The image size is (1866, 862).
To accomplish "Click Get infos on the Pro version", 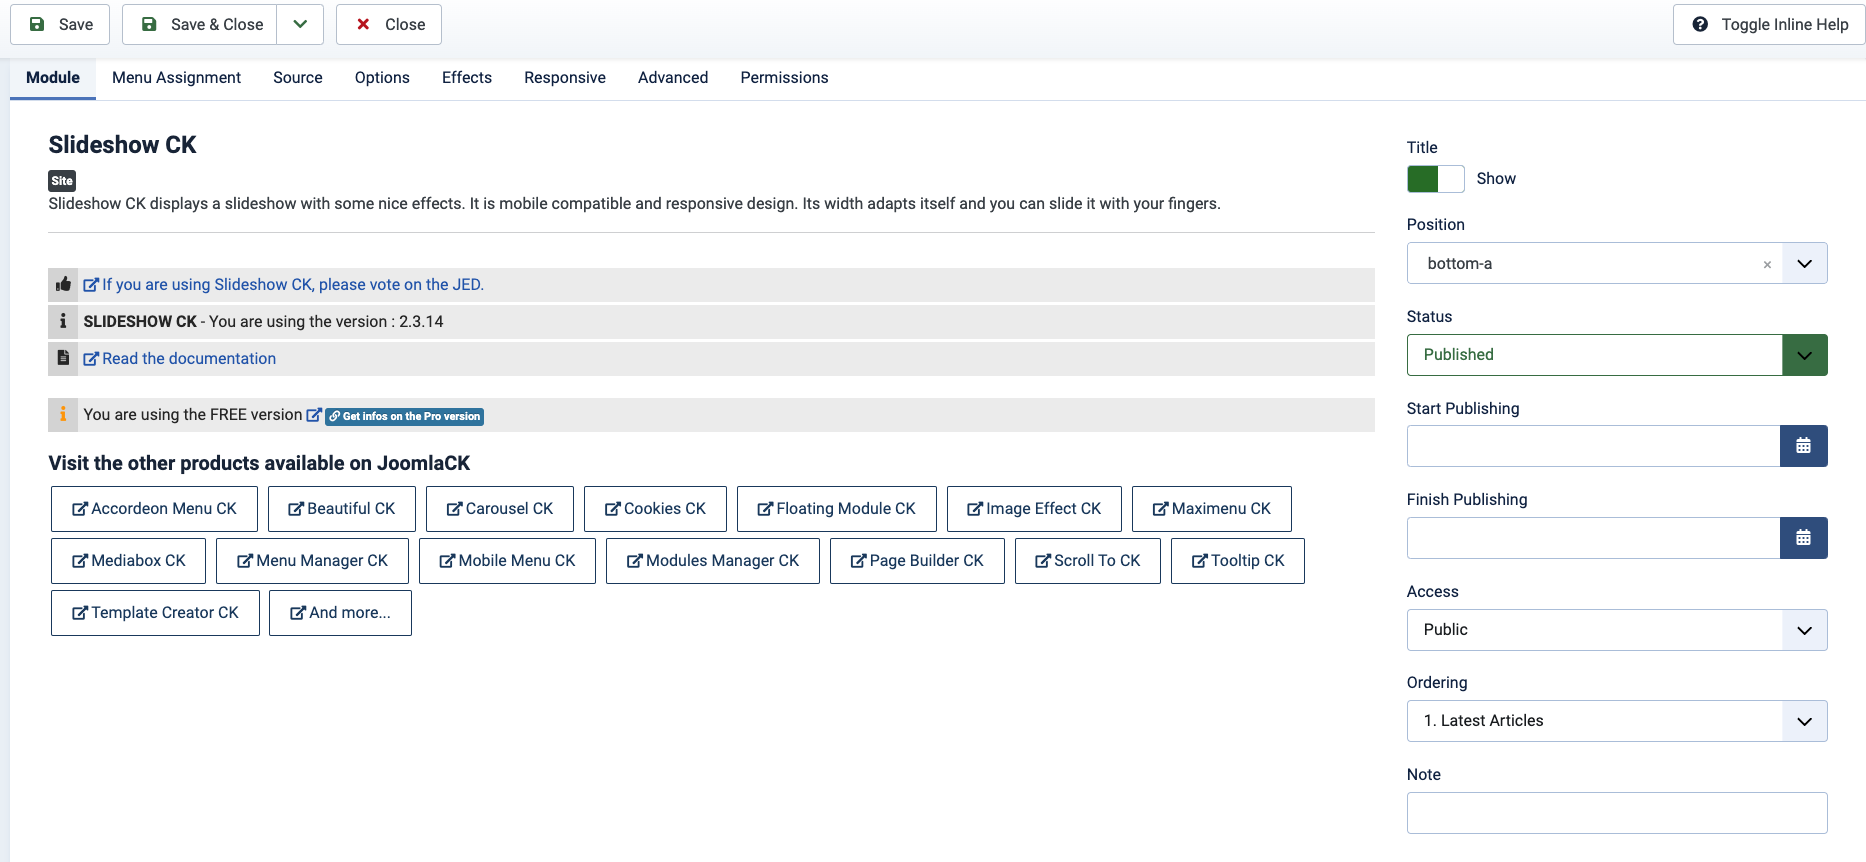I will (404, 416).
